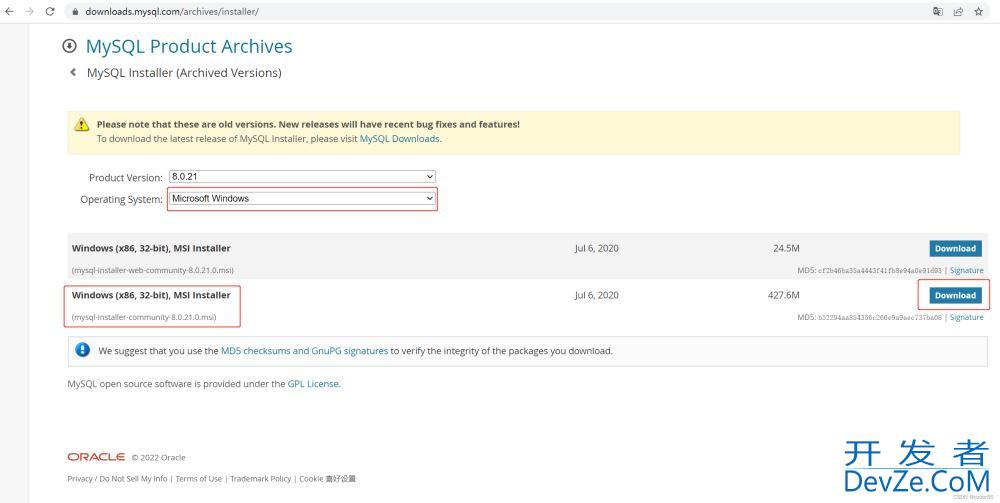Click the browser forward arrow

tap(29, 11)
